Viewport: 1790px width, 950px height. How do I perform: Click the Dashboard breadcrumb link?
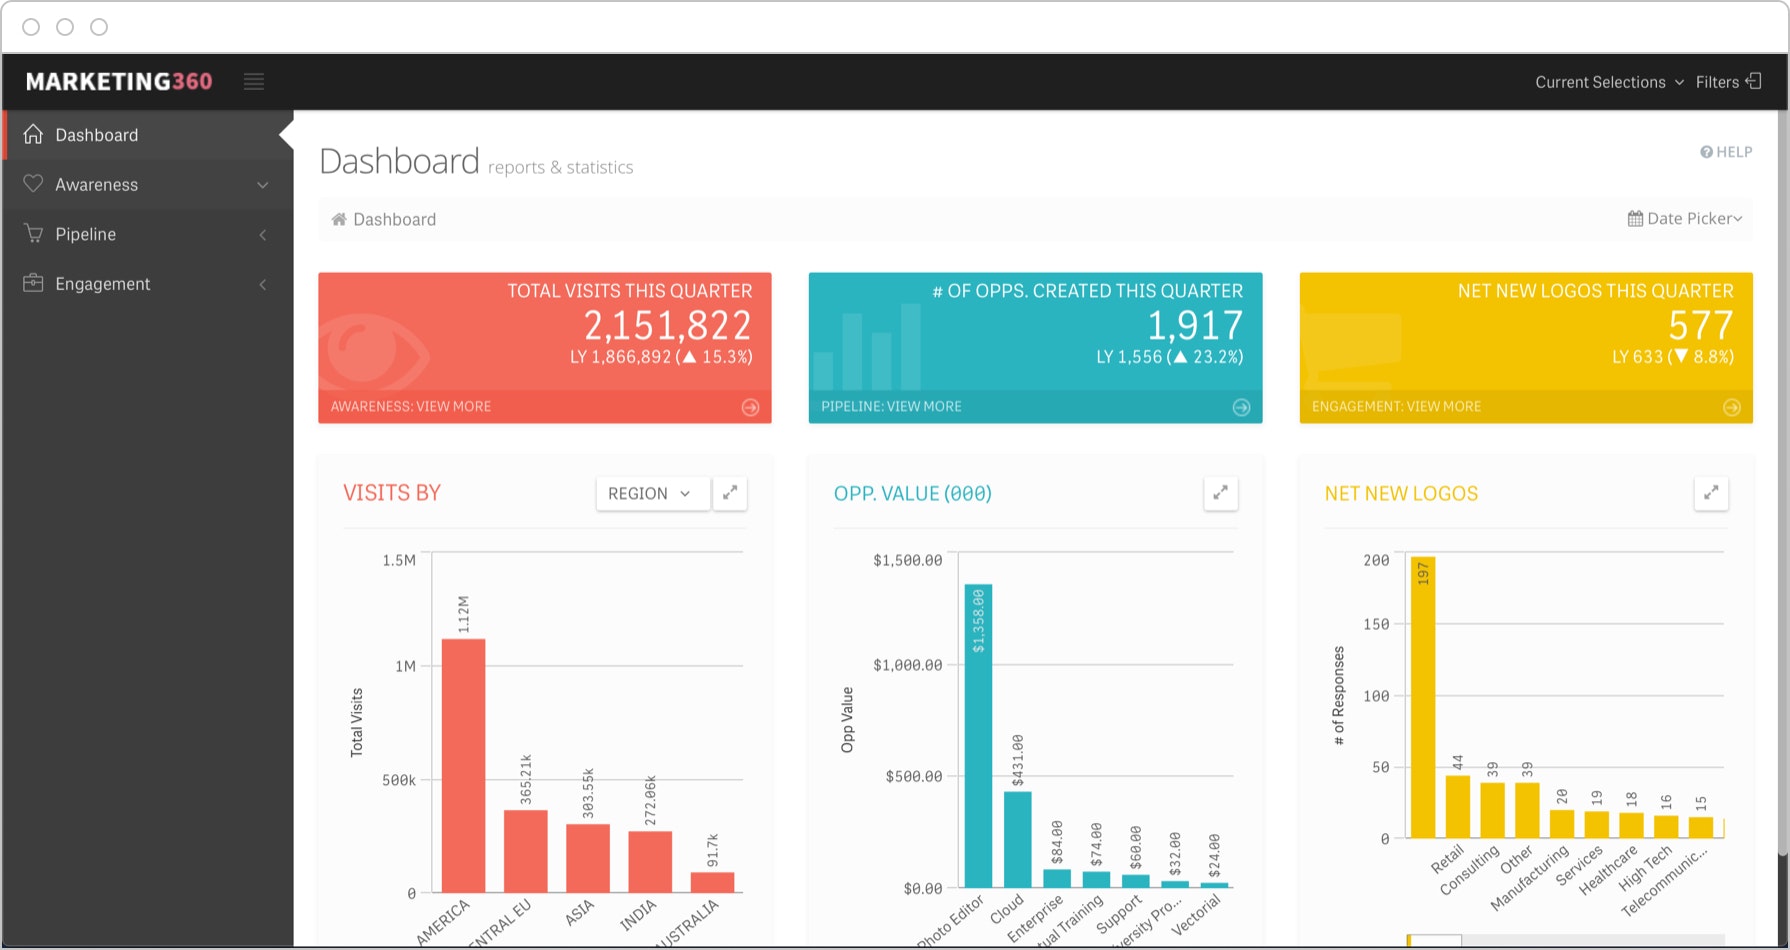pyautogui.click(x=394, y=219)
